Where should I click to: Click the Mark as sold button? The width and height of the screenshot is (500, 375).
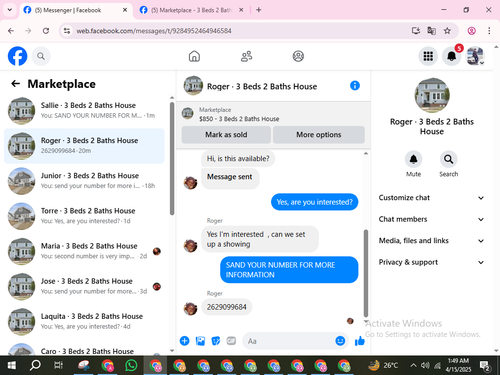click(x=226, y=135)
